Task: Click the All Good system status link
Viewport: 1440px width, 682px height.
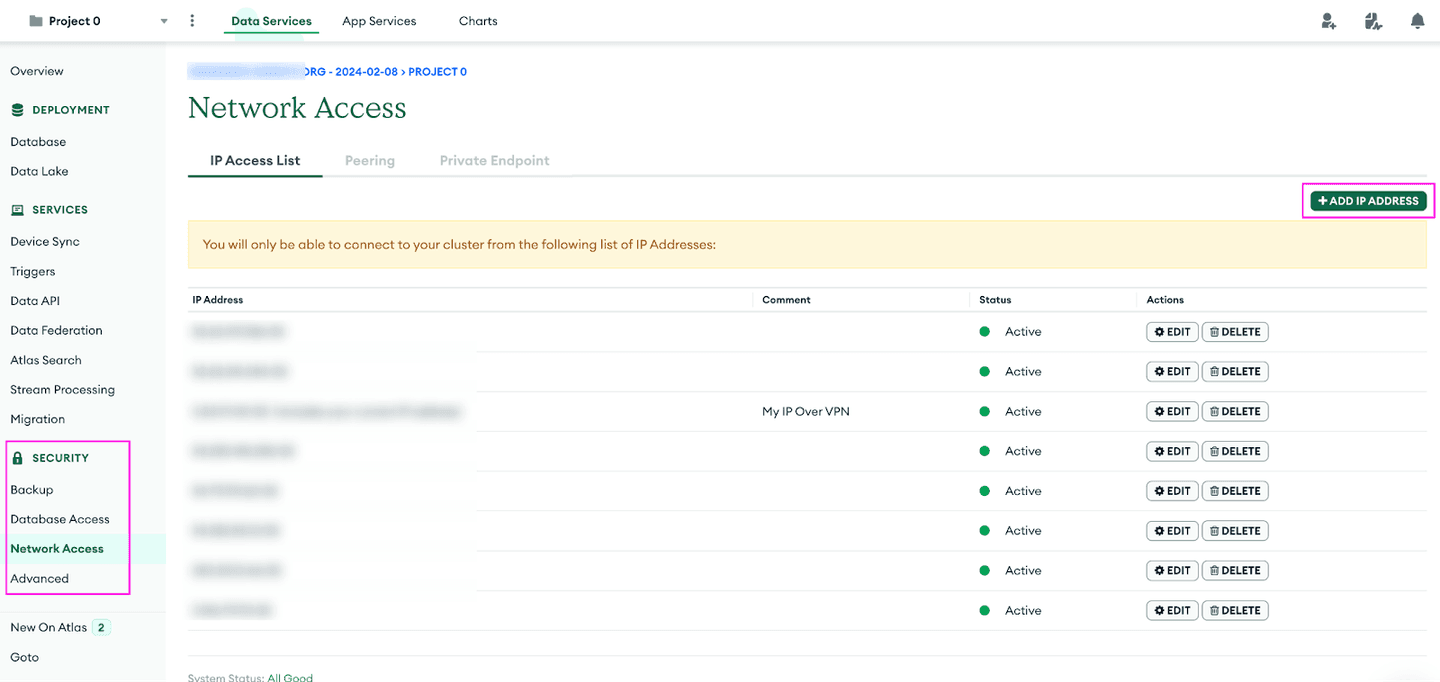Action: point(290,677)
